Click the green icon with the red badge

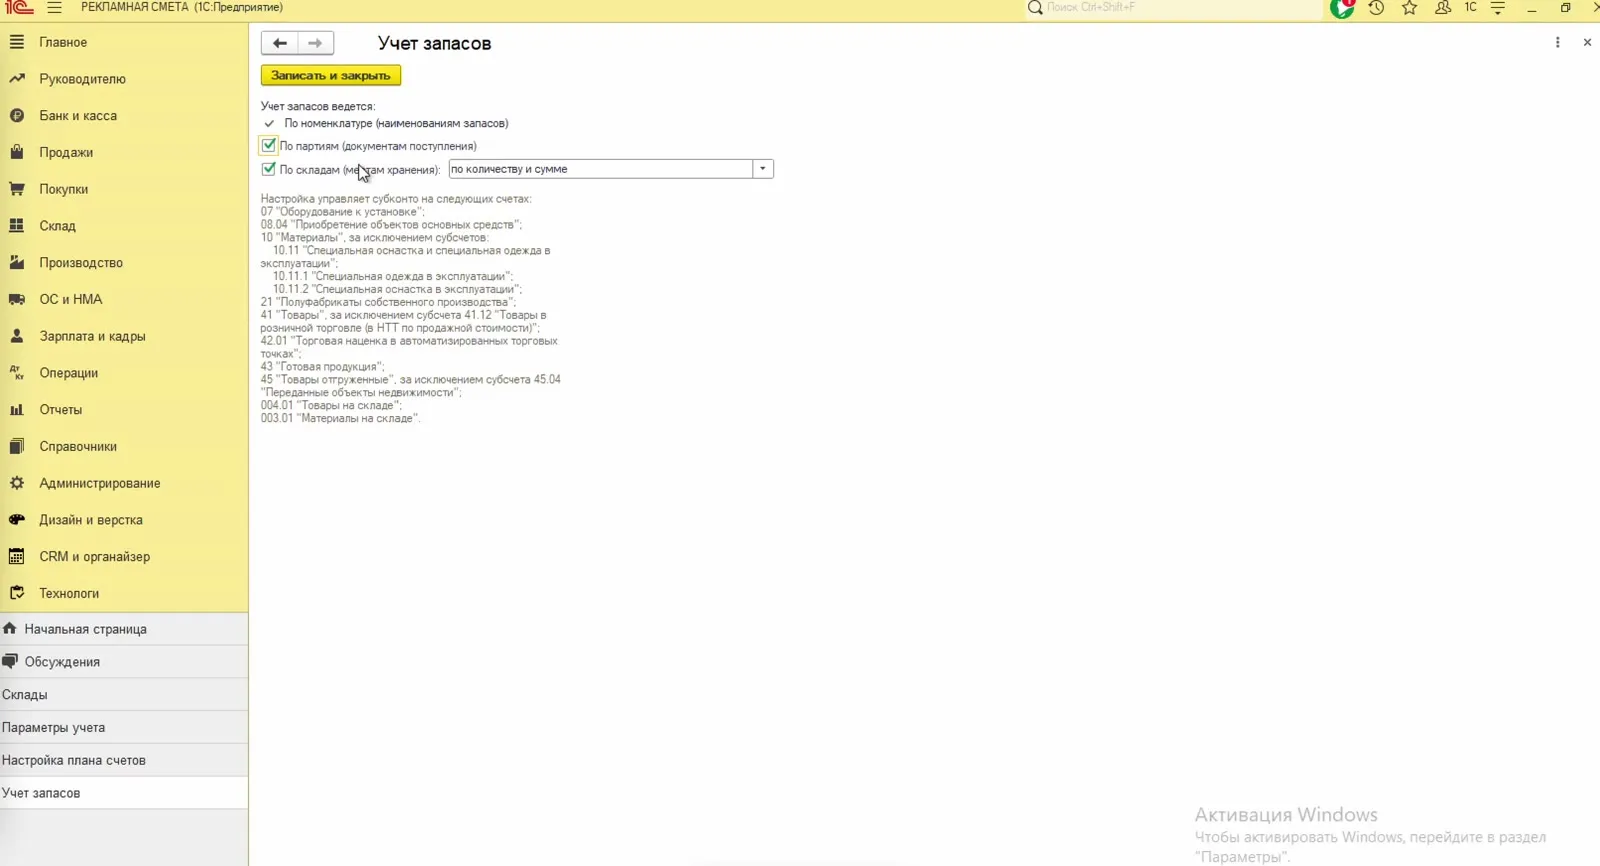click(x=1341, y=8)
